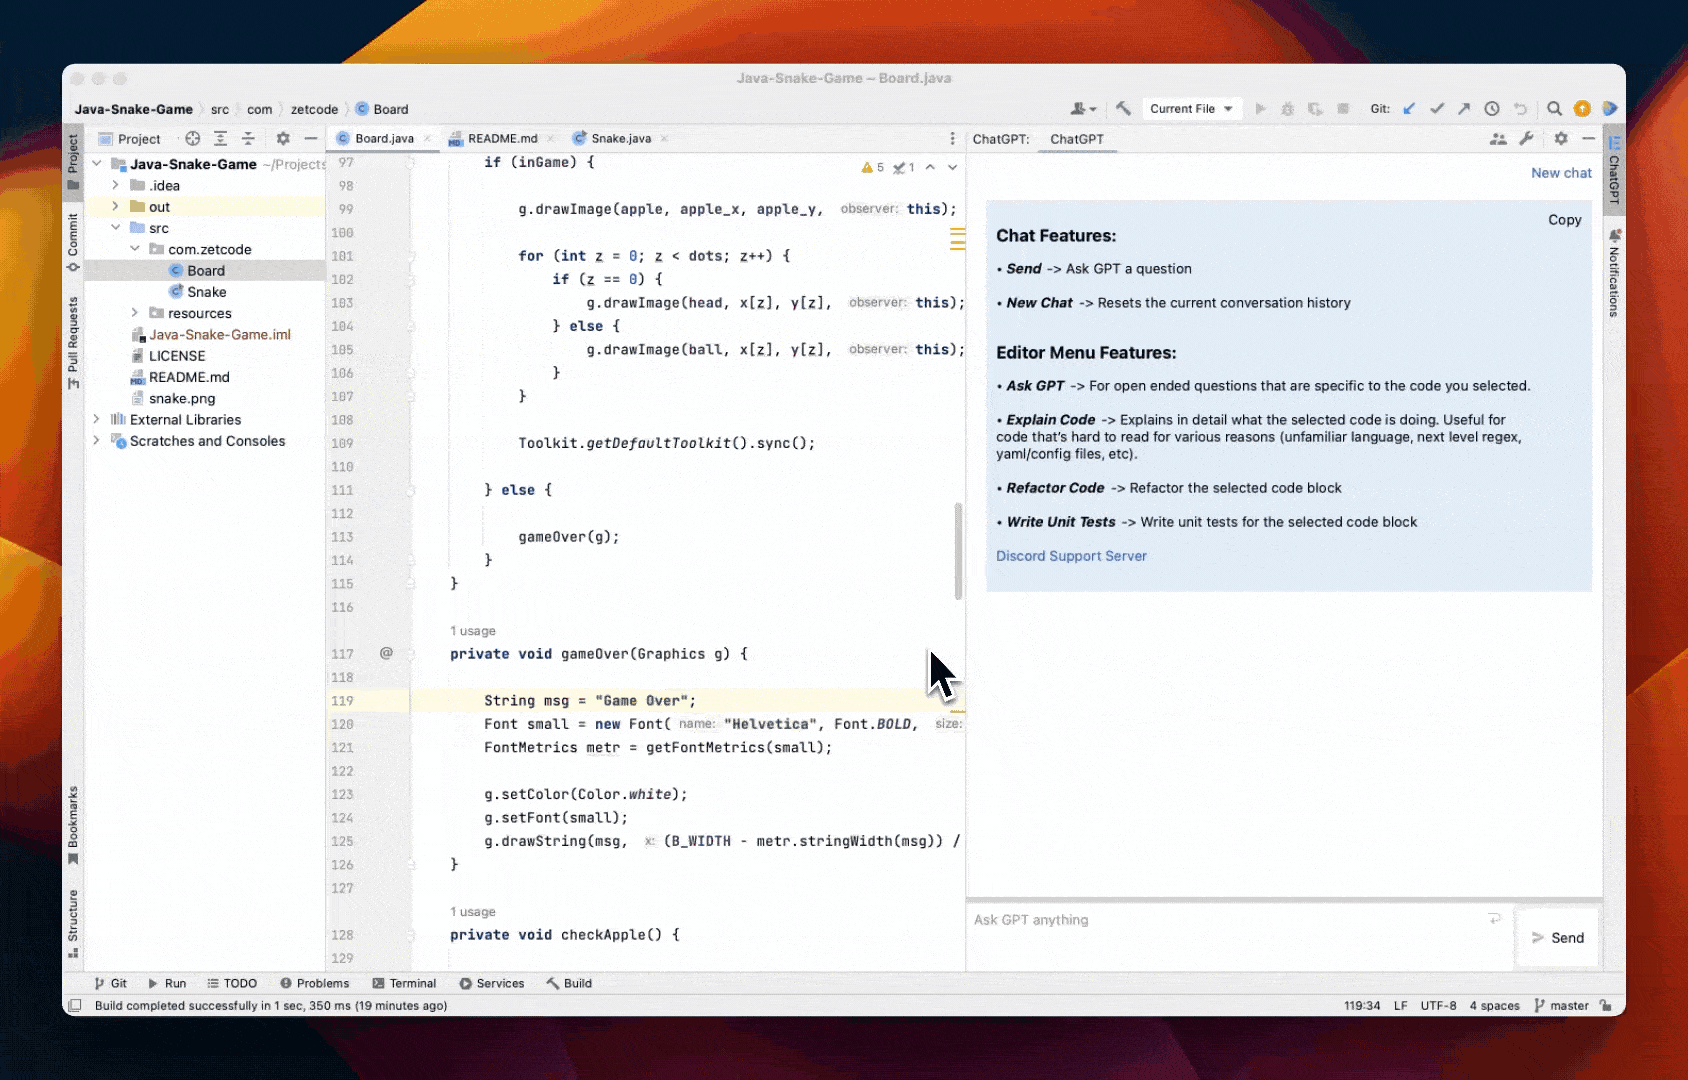Click the New chat link
This screenshot has width=1688, height=1080.
[1560, 173]
